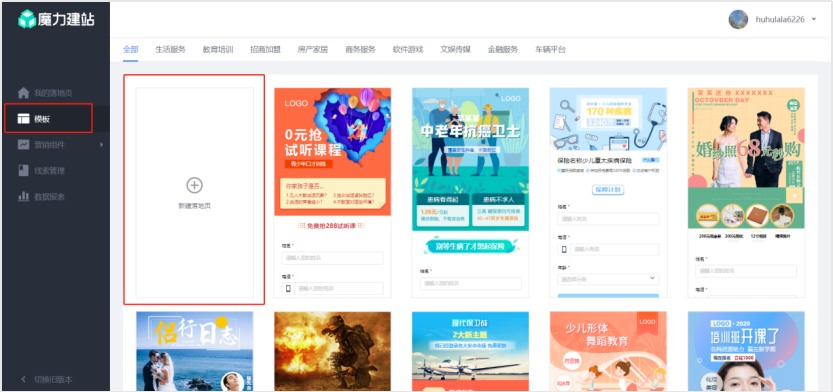Screen dimensions: 833x392
Task: Open the 170种疾病 insurance template thumbnail
Action: [x=608, y=192]
